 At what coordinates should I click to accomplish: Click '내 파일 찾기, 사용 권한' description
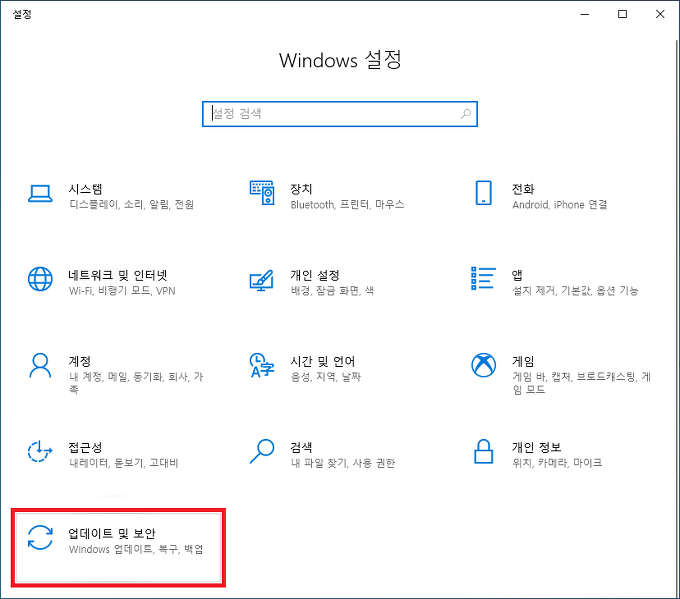coord(343,463)
